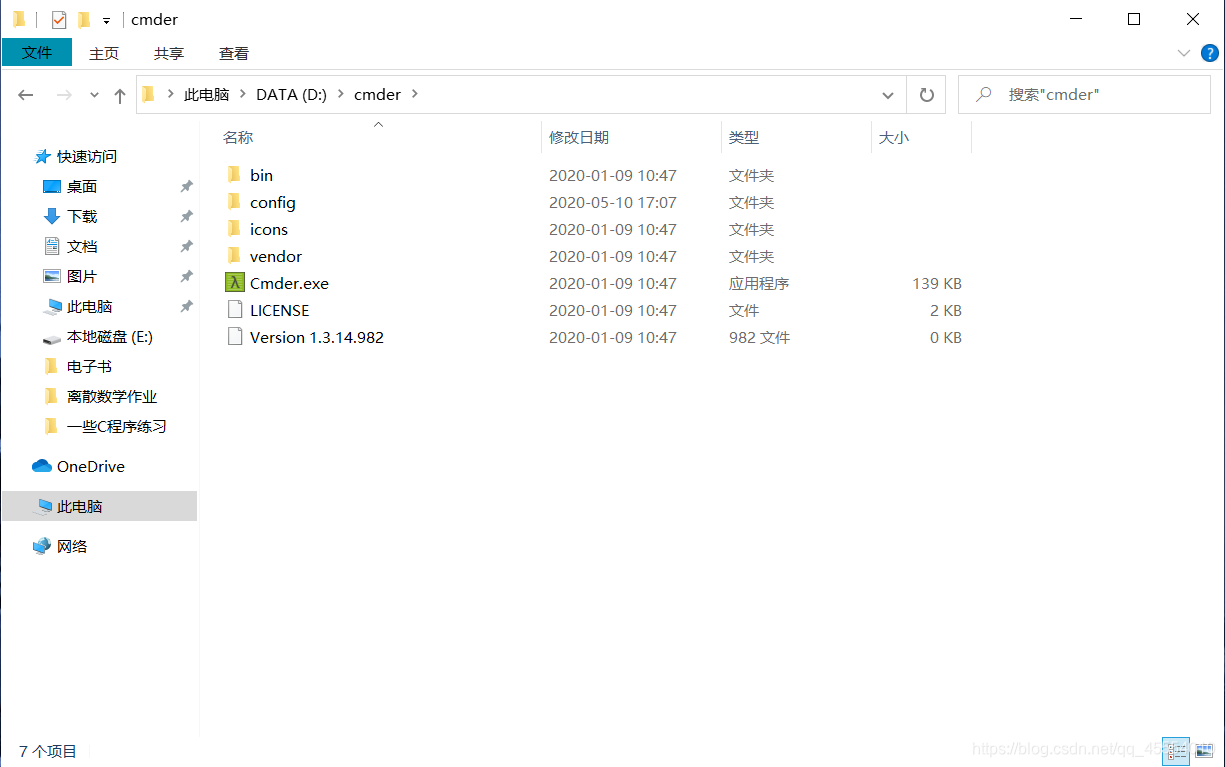Screen dimensions: 1225x767
Task: Select the Version 1.3.14.982 file icon
Action: pyautogui.click(x=235, y=337)
